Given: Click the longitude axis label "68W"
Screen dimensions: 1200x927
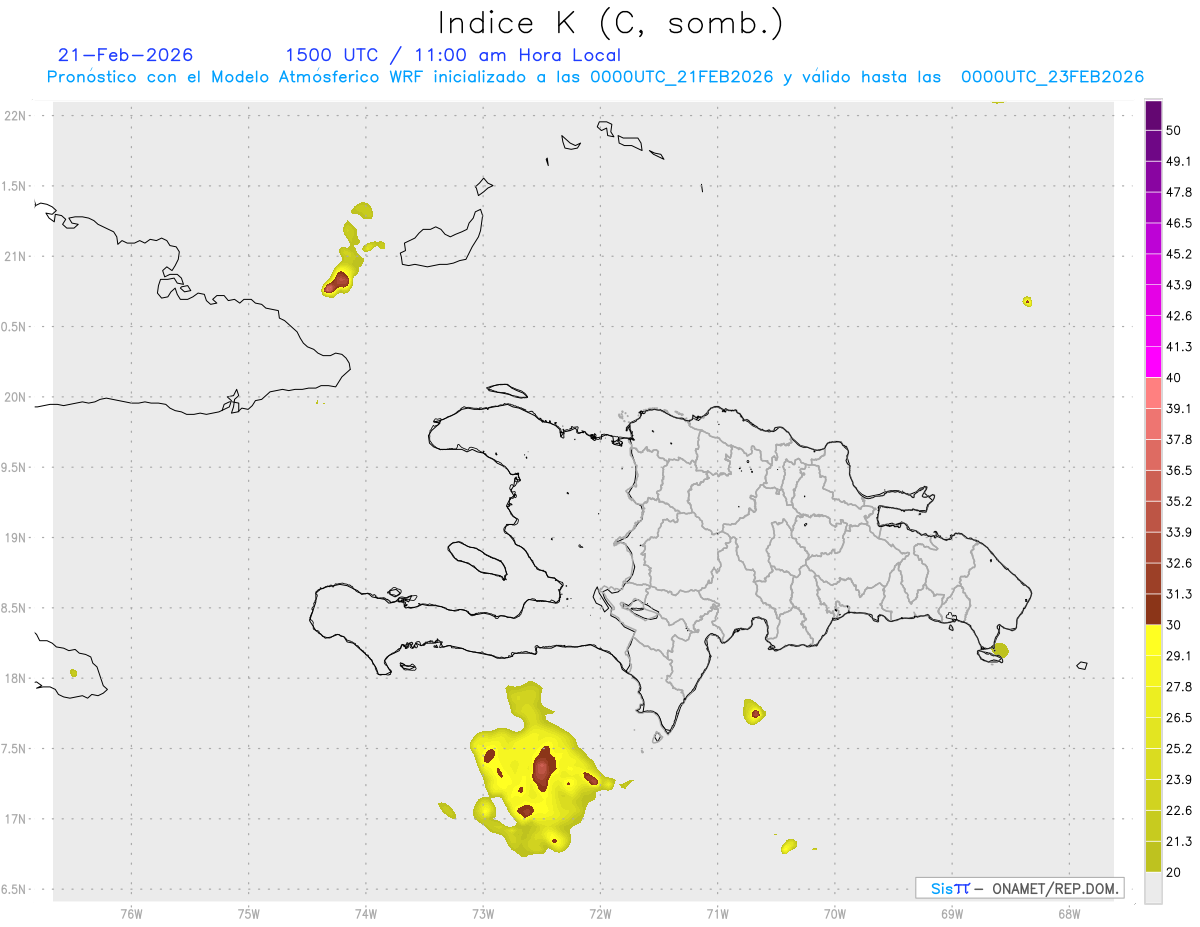Looking at the screenshot, I should 1069,913.
